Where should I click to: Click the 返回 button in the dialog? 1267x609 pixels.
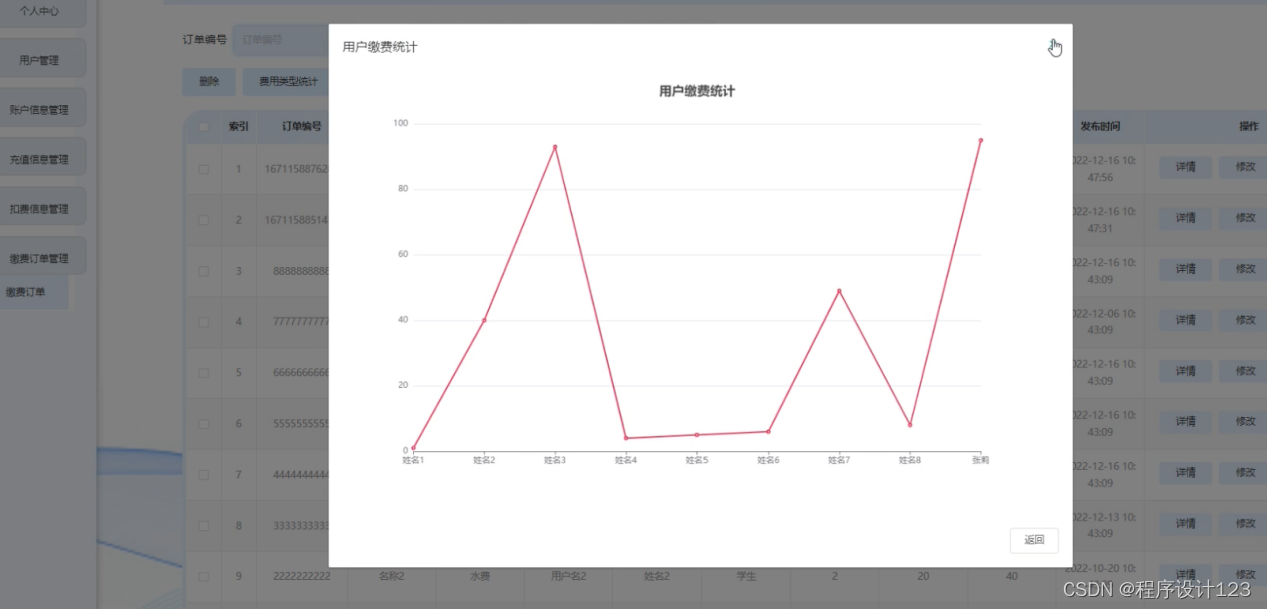click(x=1034, y=540)
